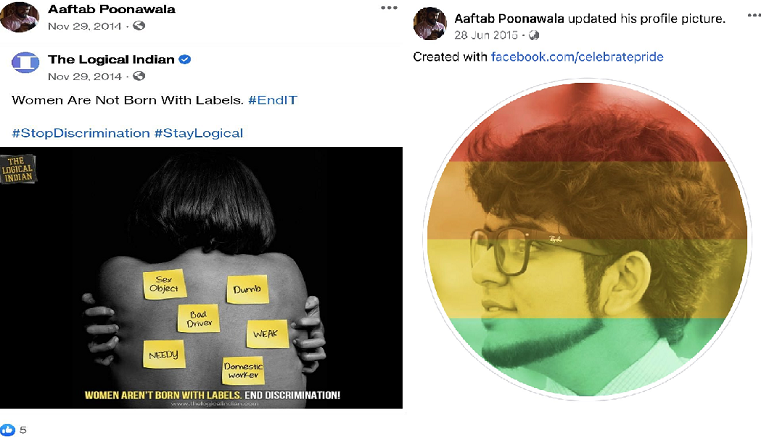Image resolution: width=777 pixels, height=437 pixels.
Task: Click the blue like thumb icon
Action: click(7, 430)
